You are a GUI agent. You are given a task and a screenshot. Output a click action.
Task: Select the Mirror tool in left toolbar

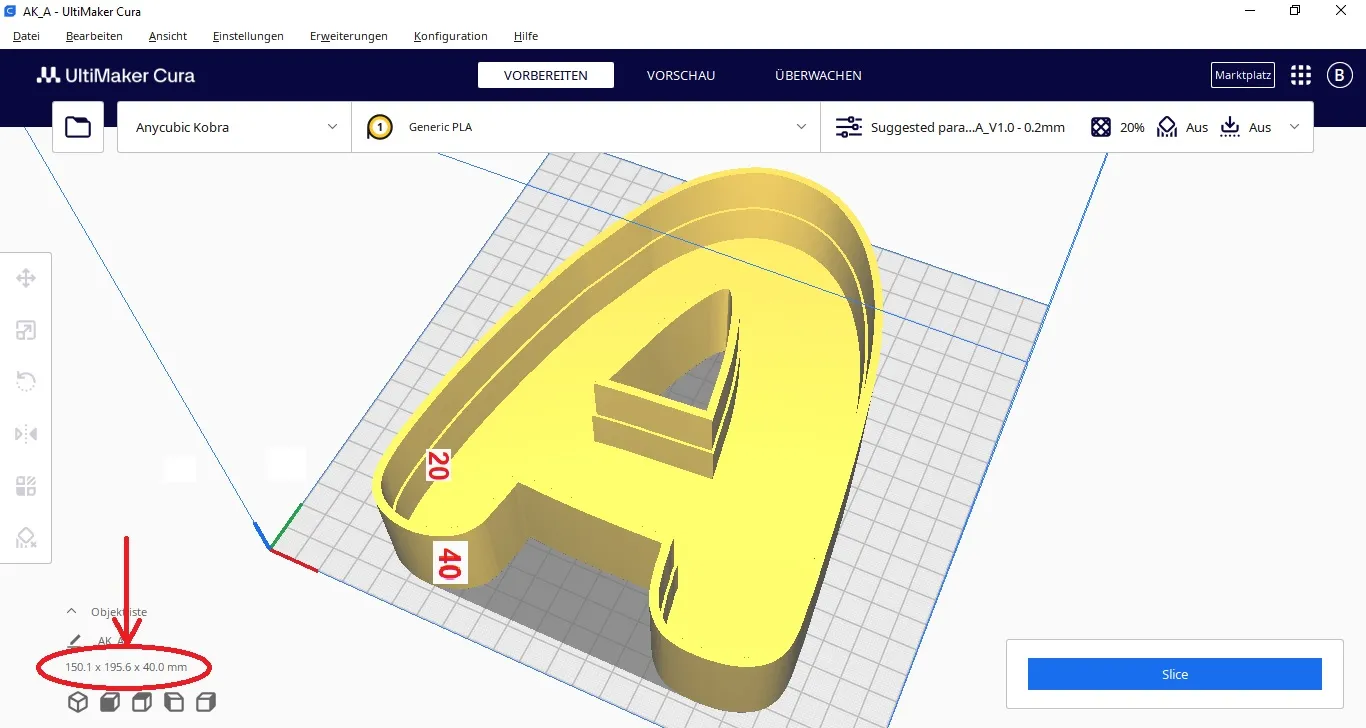[26, 434]
